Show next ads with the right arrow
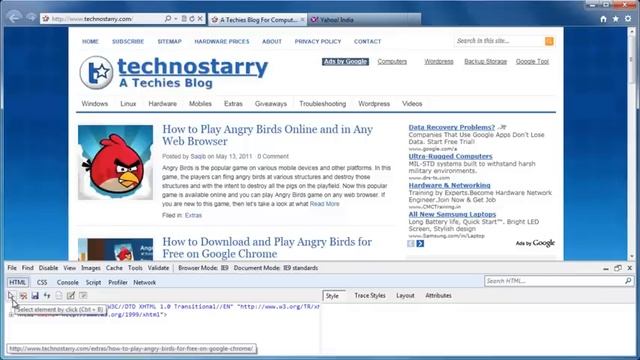 (420, 243)
